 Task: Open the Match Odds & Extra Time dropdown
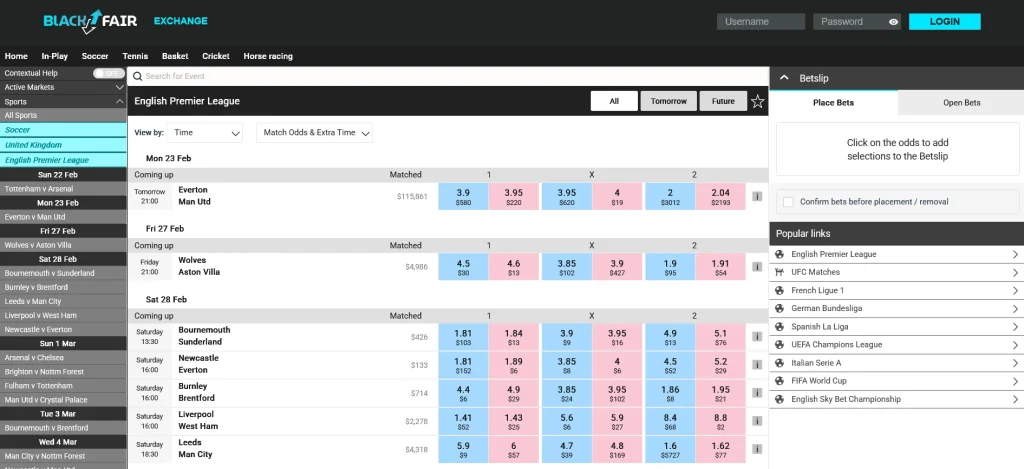click(314, 132)
